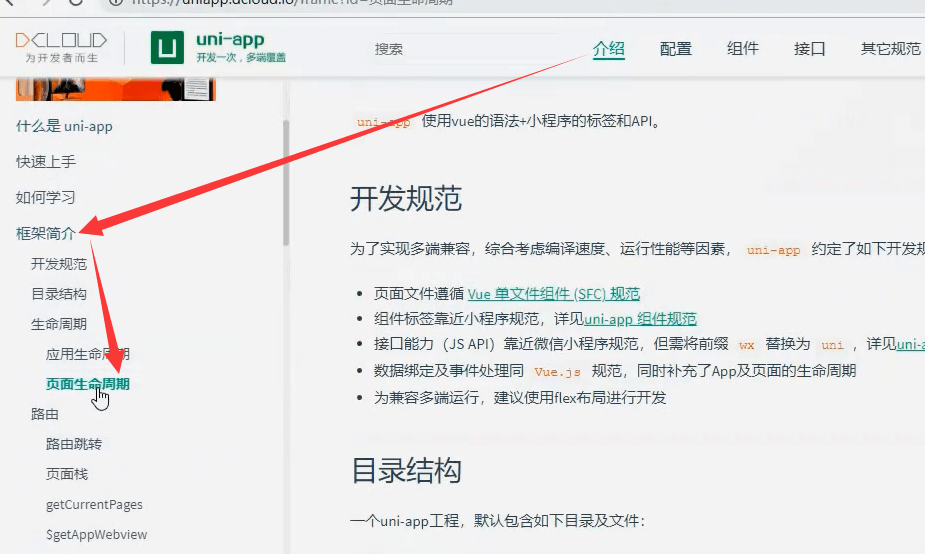925x554 pixels.
Task: Select 快速上手 in the sidebar
Action: point(46,162)
